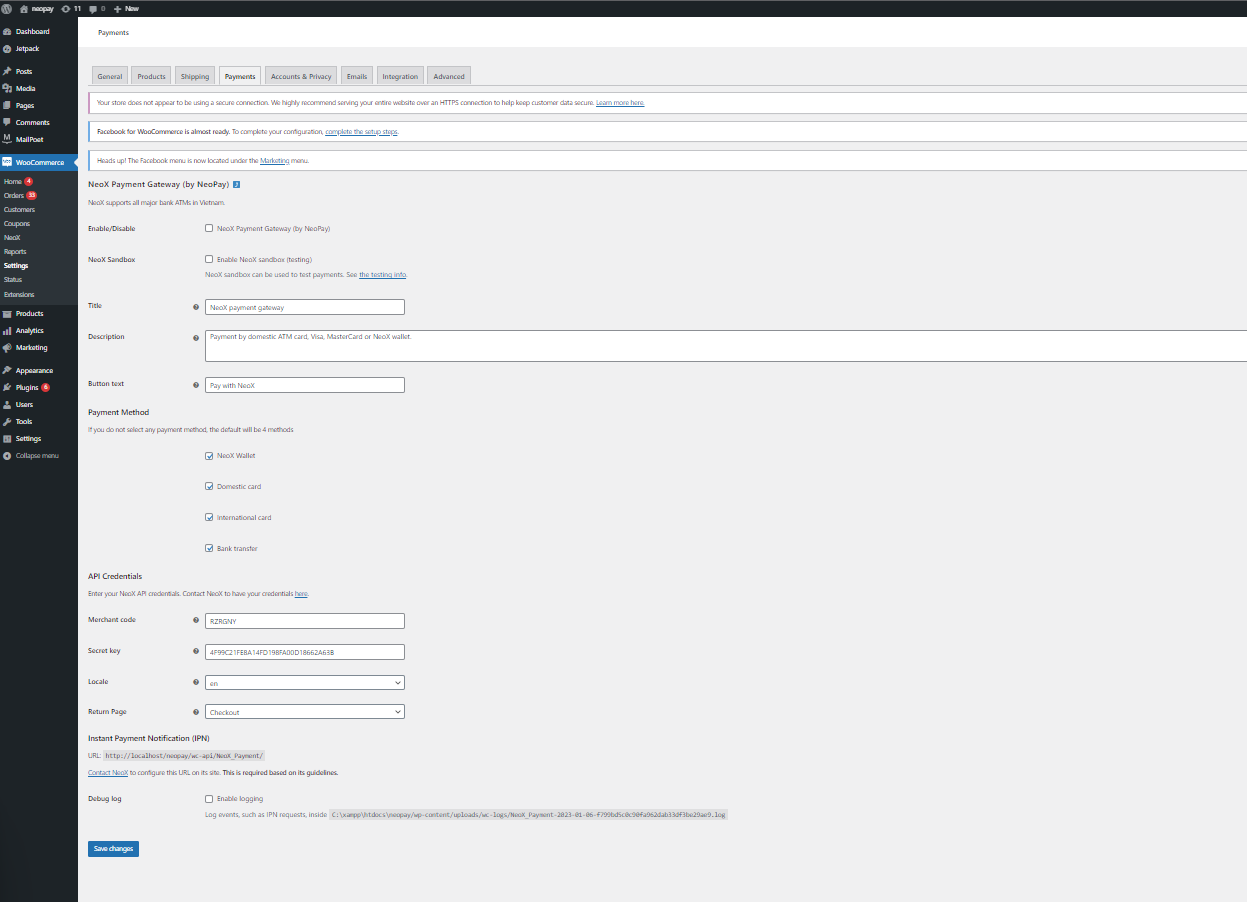Open Dashboard icon in sidebar

coord(7,32)
